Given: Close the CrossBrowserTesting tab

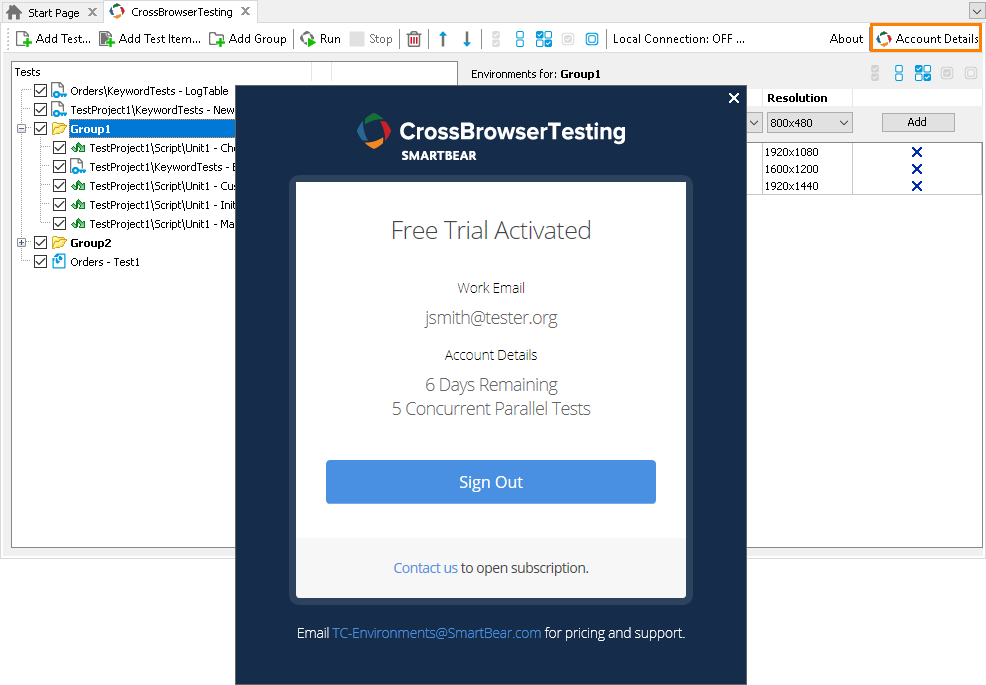Looking at the screenshot, I should click(x=246, y=11).
